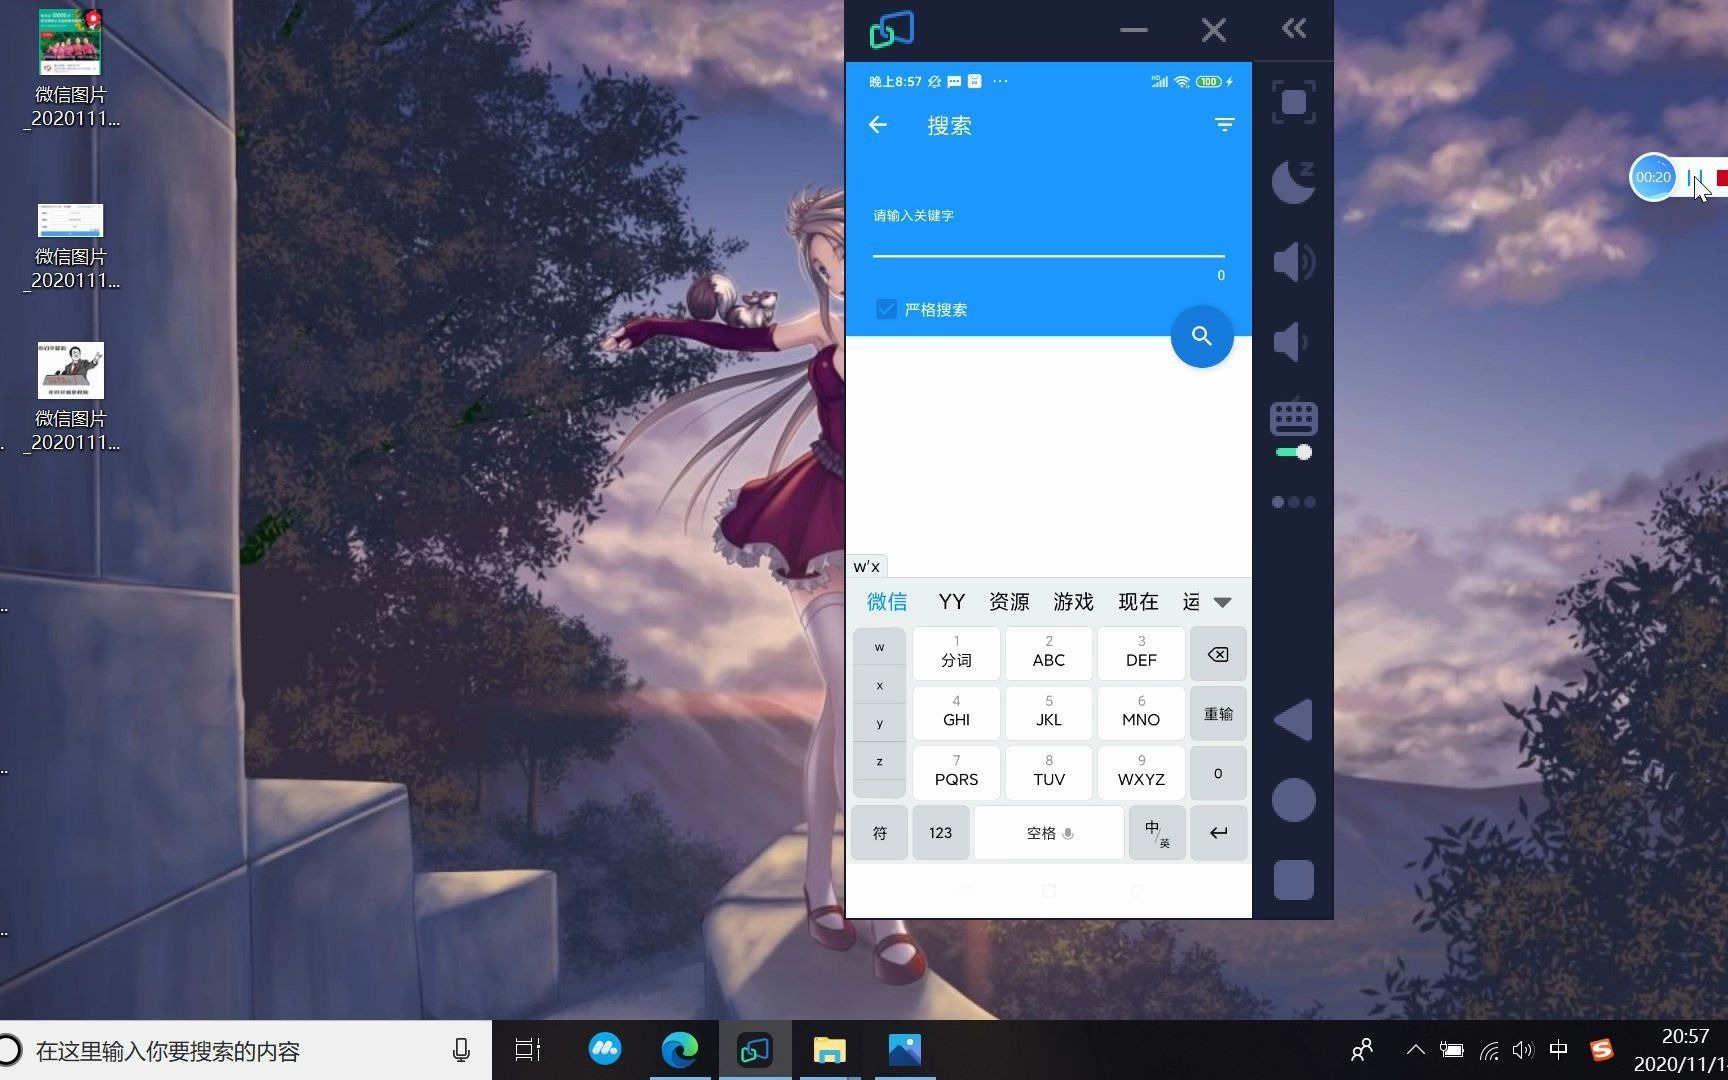
Task: Open second 微信图片 desktop file
Action: coord(70,246)
